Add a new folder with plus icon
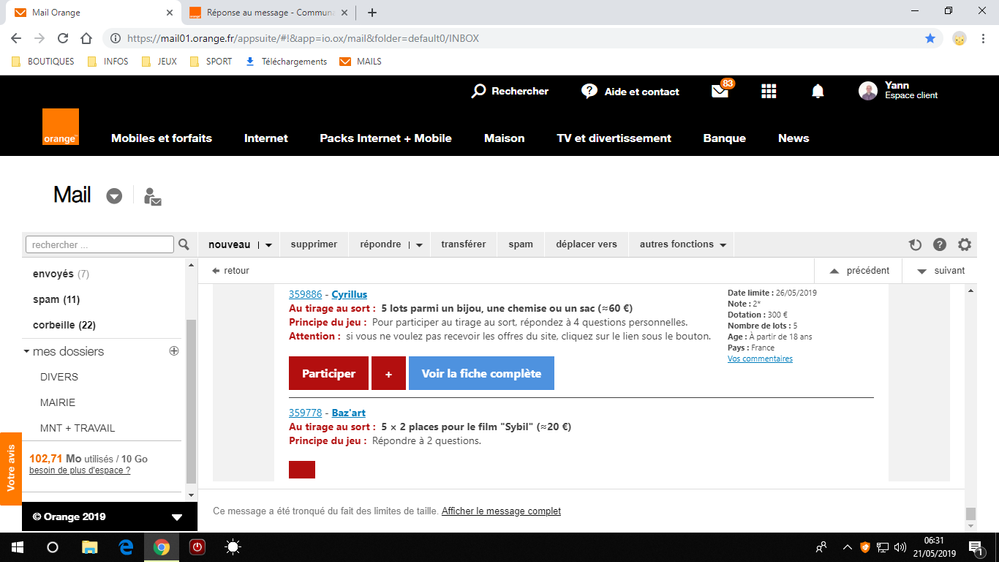The height and width of the screenshot is (562, 999). point(174,351)
